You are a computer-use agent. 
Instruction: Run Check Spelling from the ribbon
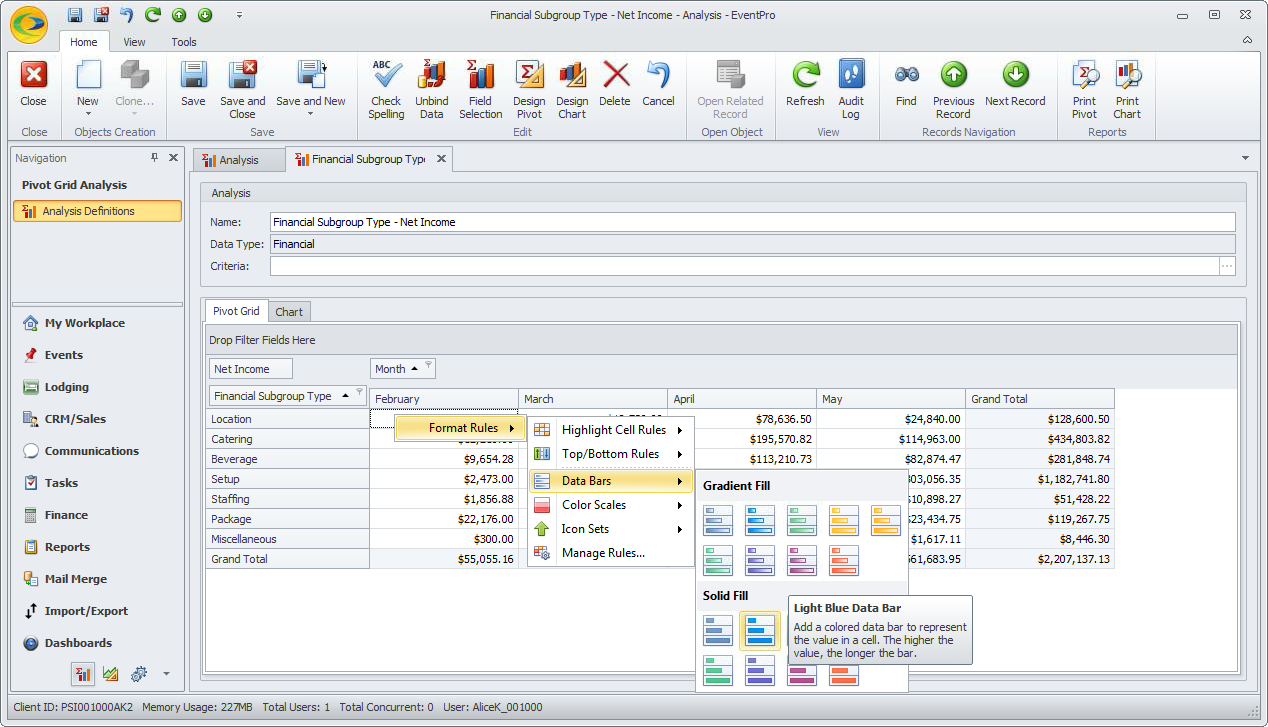(386, 88)
